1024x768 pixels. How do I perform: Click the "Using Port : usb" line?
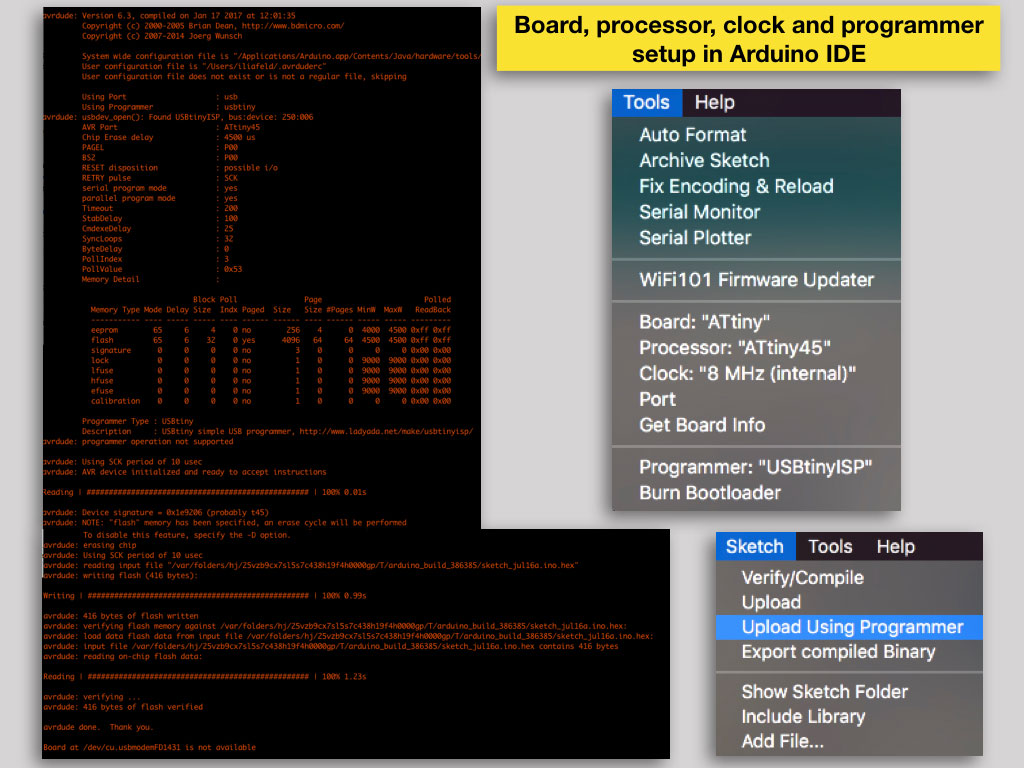(x=159, y=97)
